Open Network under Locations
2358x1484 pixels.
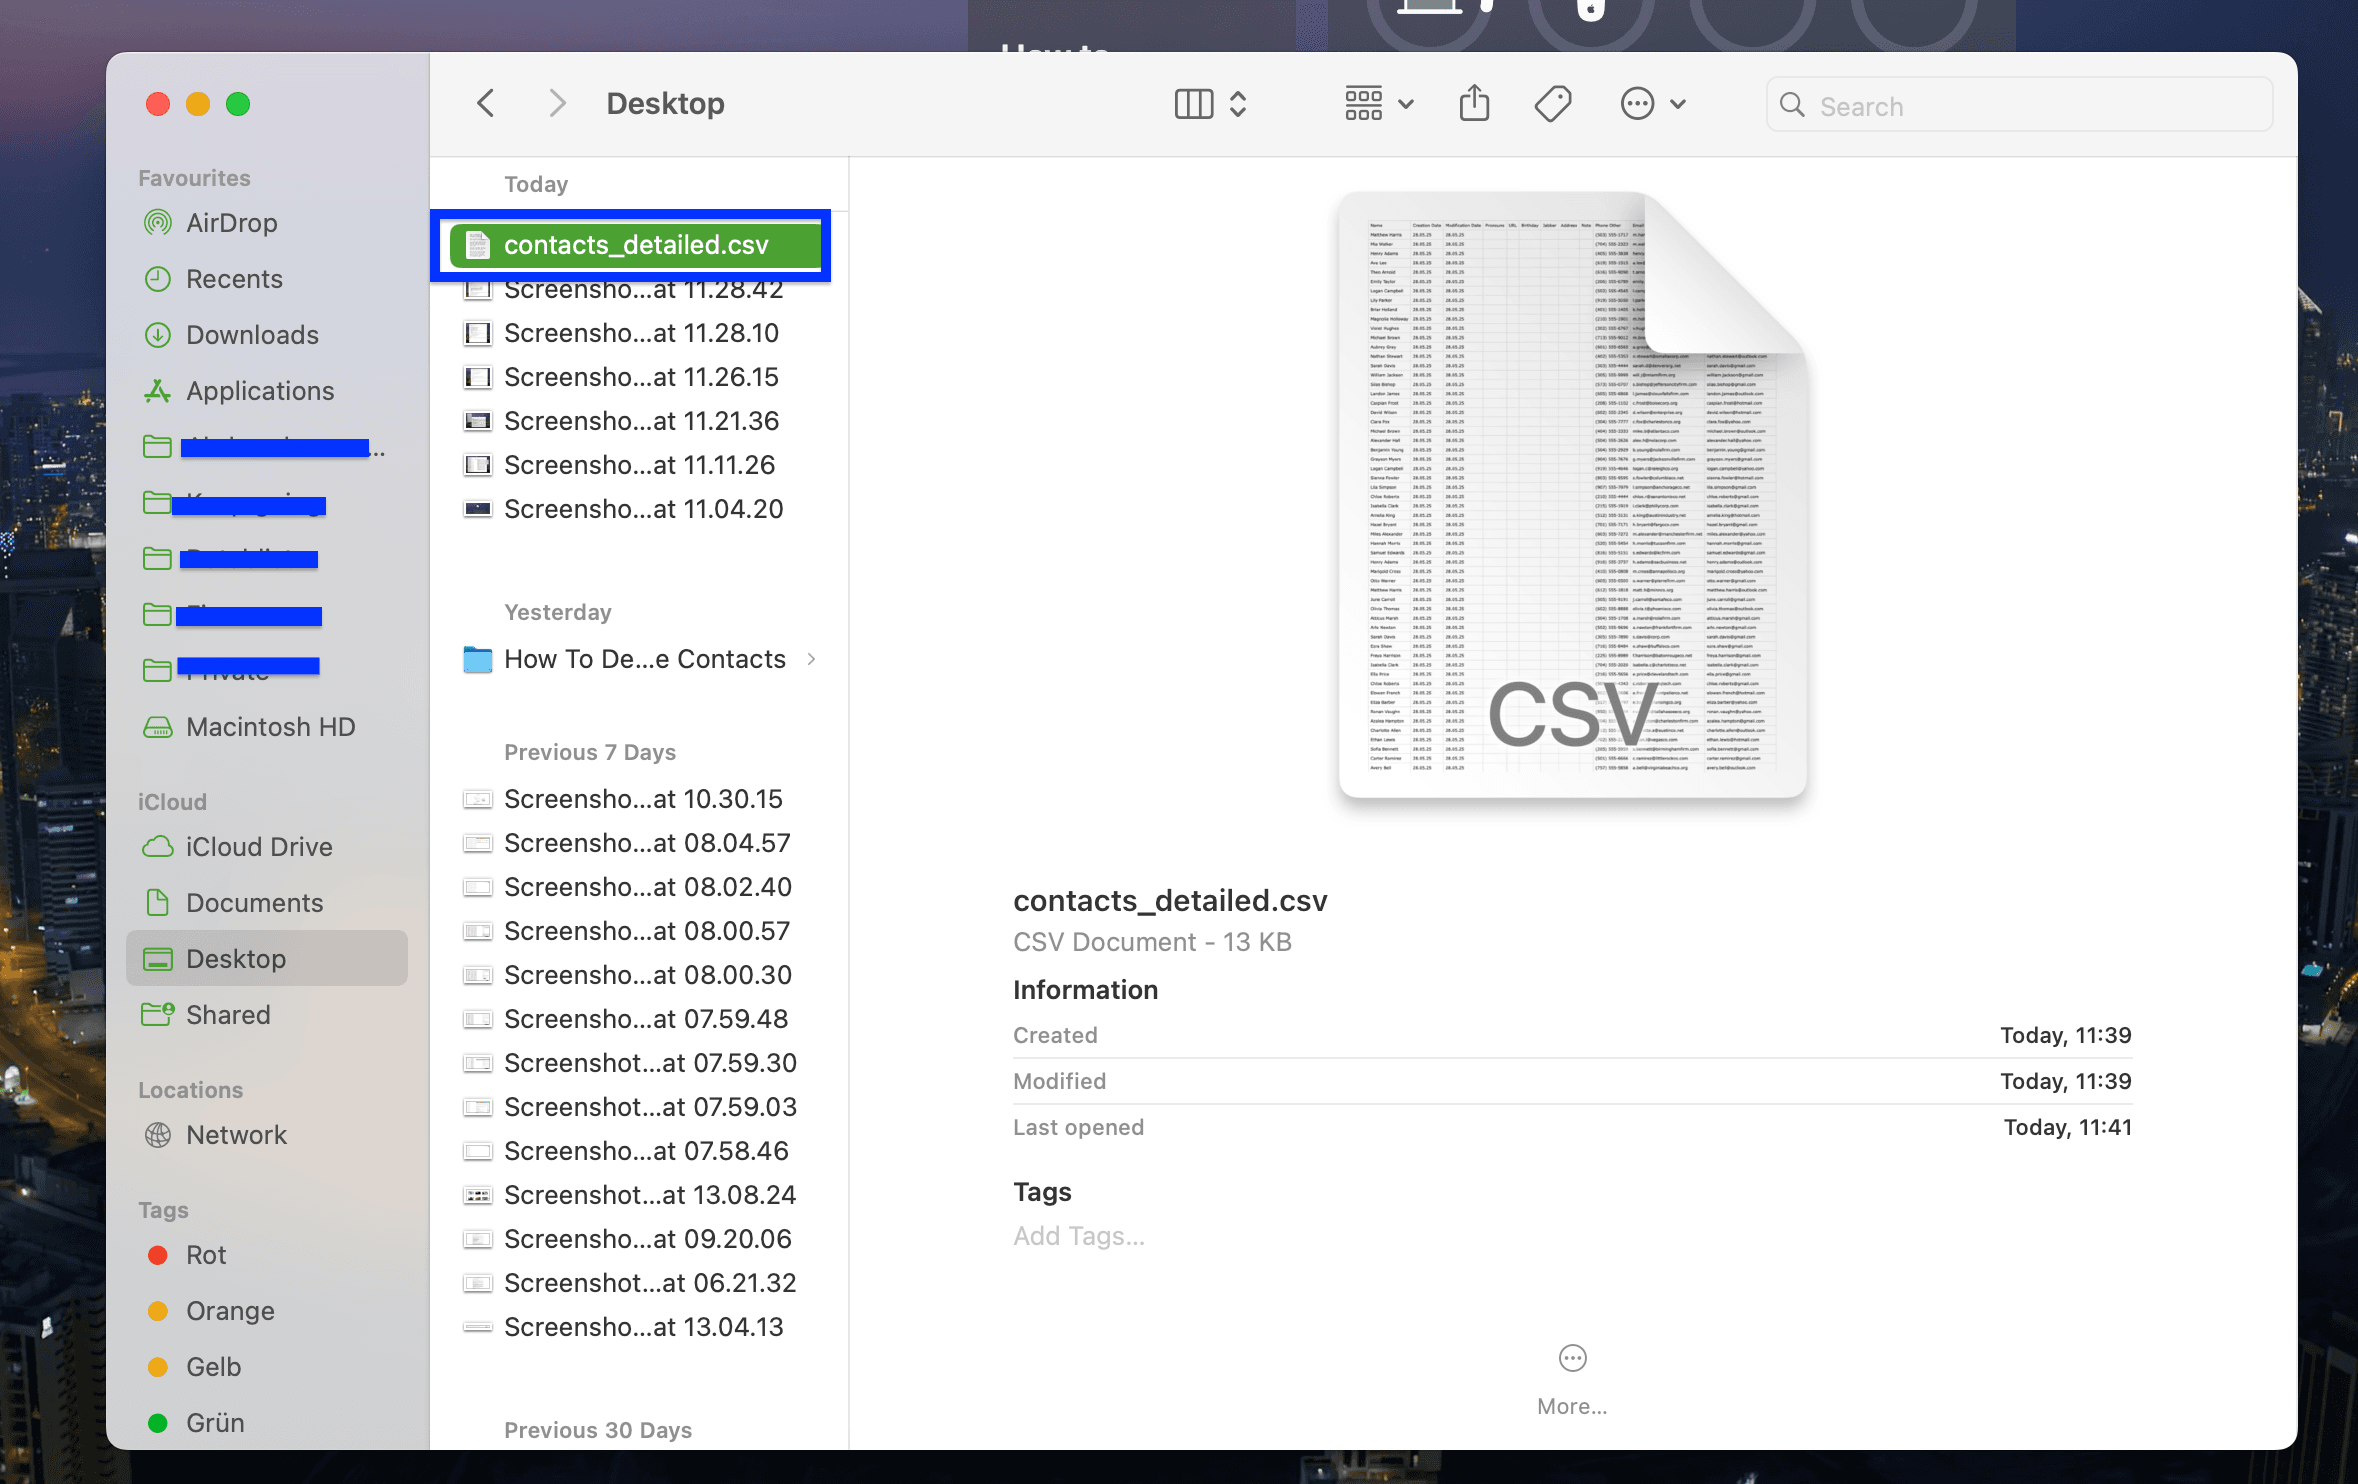point(236,1134)
